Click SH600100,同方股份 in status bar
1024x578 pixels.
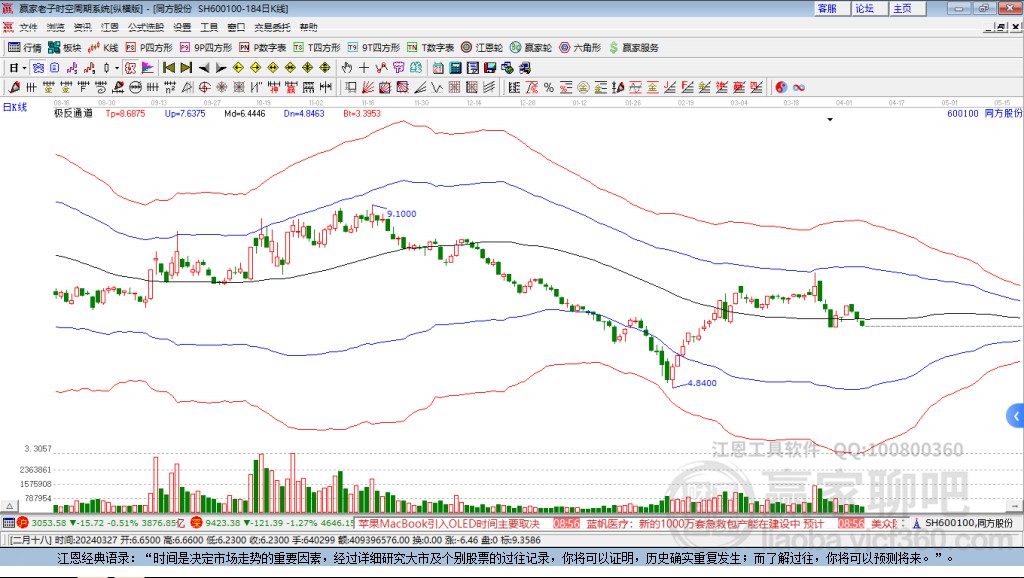click(969, 523)
